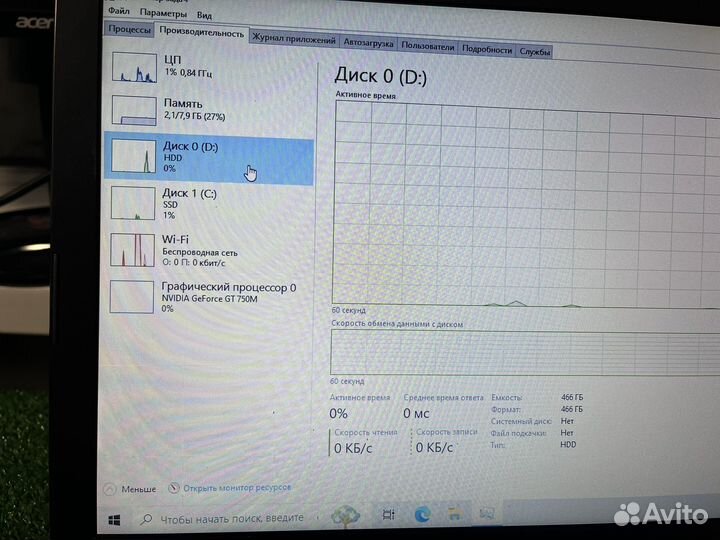This screenshot has height=540, width=720.
Task: Open File Explorer from the taskbar
Action: coord(454,514)
